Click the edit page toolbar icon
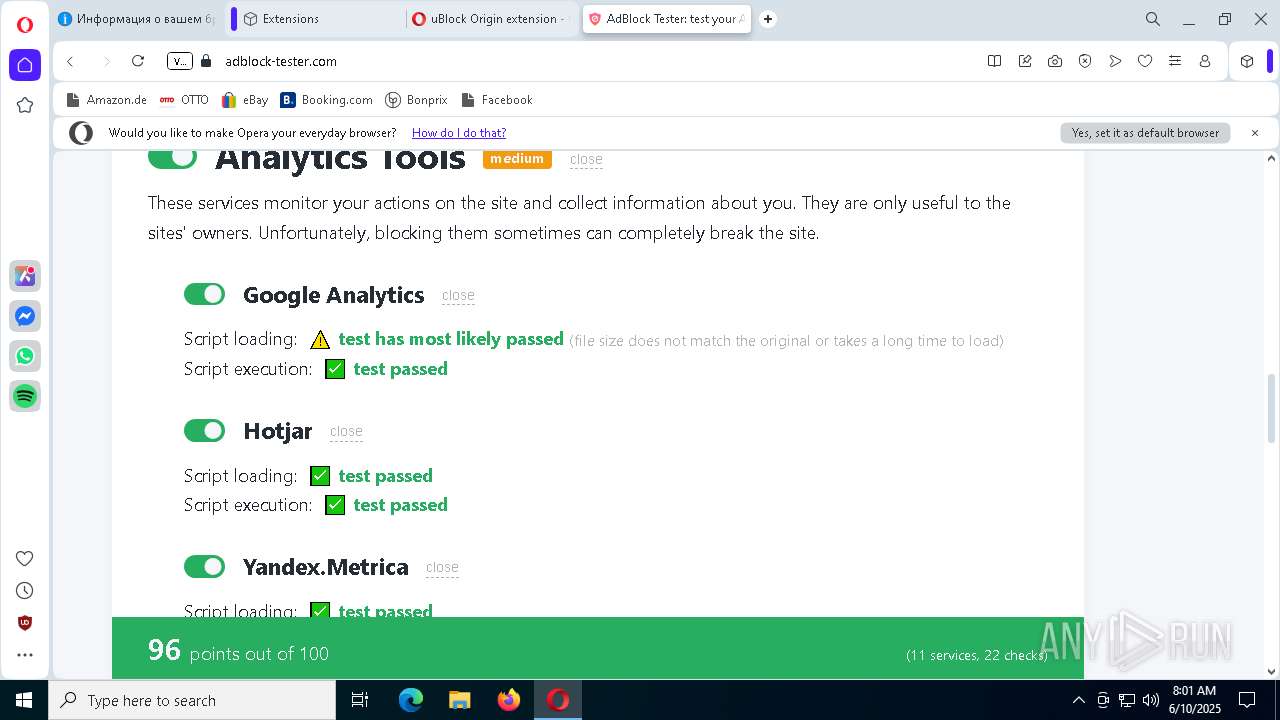Screen dimensions: 1280x720 (x=1025, y=61)
